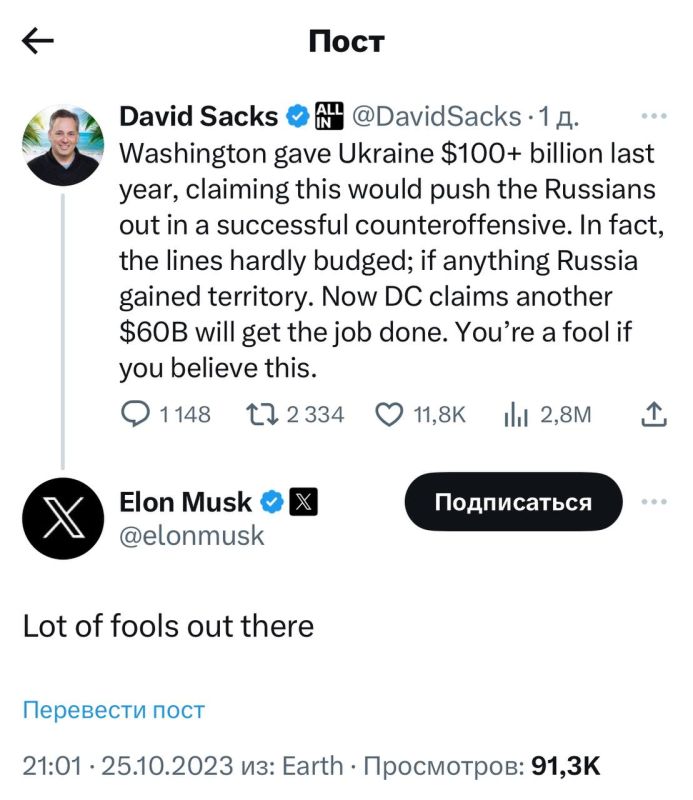Open the post analytics bar icon

click(516, 413)
